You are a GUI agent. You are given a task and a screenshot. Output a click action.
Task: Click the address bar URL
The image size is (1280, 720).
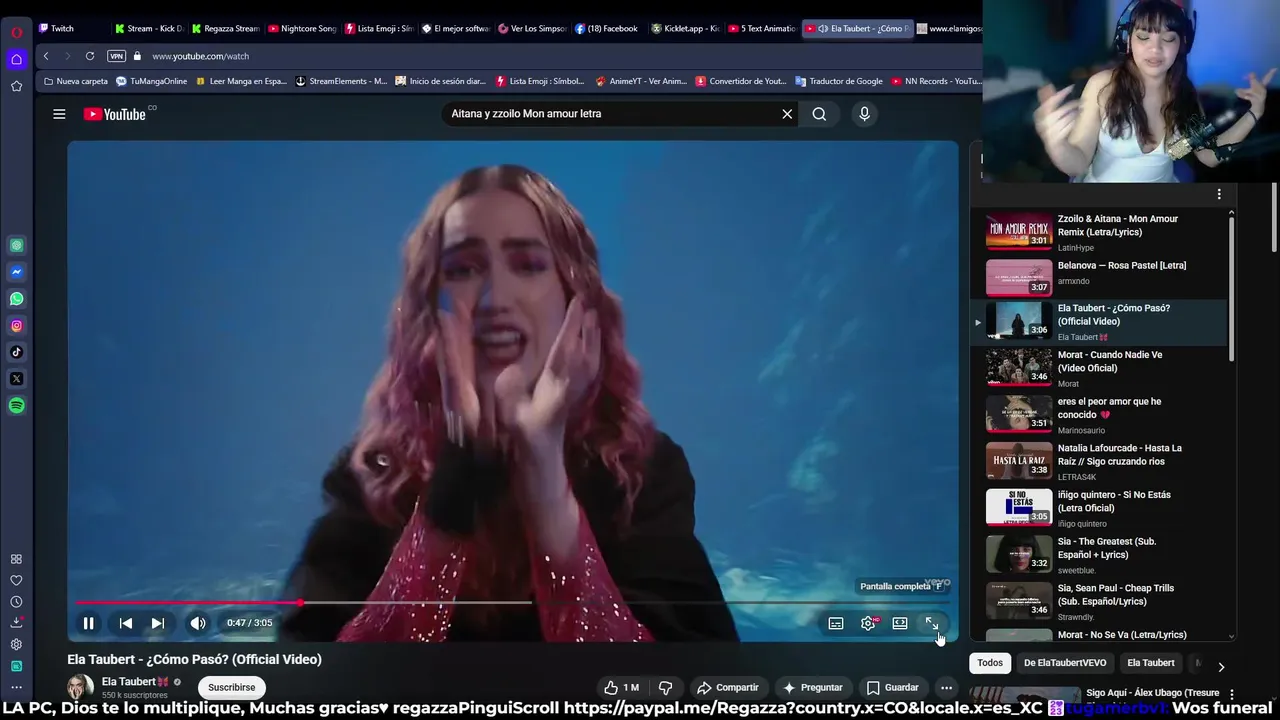[x=200, y=56]
